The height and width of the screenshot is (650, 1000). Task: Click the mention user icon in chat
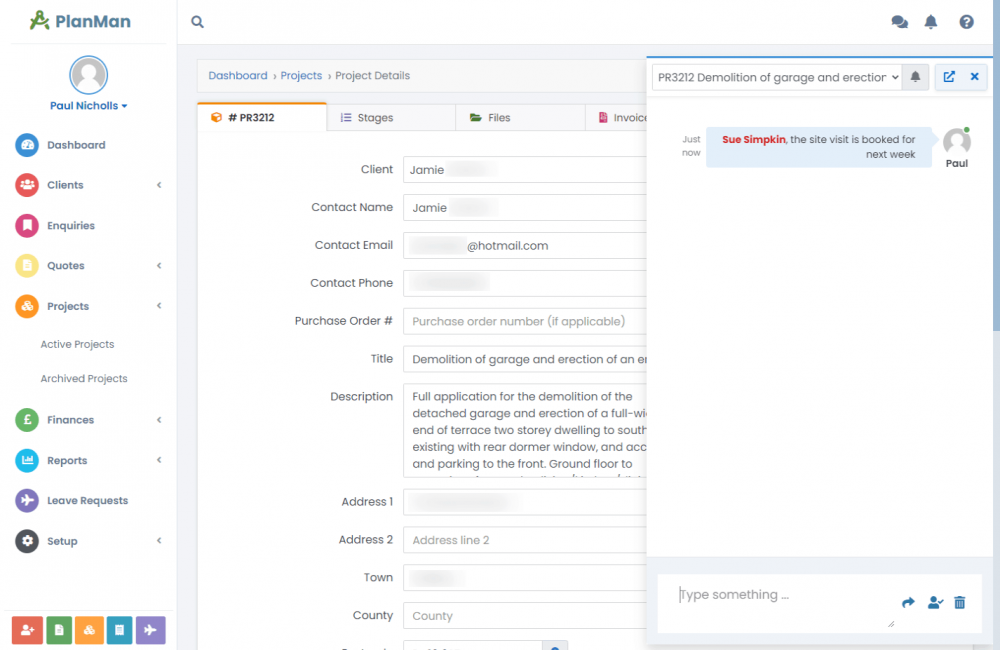(935, 602)
